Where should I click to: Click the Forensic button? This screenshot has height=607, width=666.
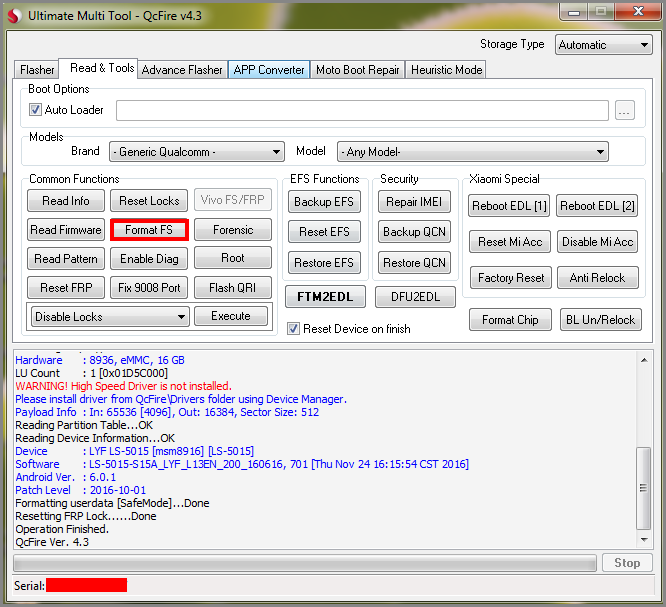(x=233, y=230)
